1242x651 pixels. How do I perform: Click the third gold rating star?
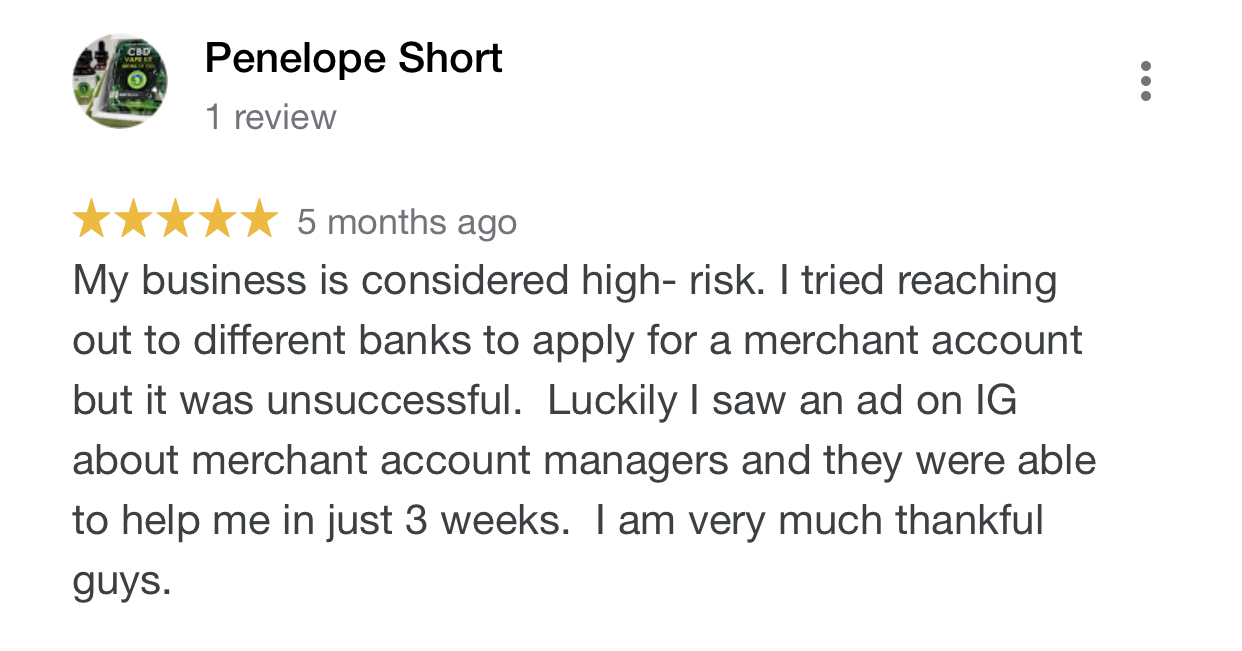point(174,219)
